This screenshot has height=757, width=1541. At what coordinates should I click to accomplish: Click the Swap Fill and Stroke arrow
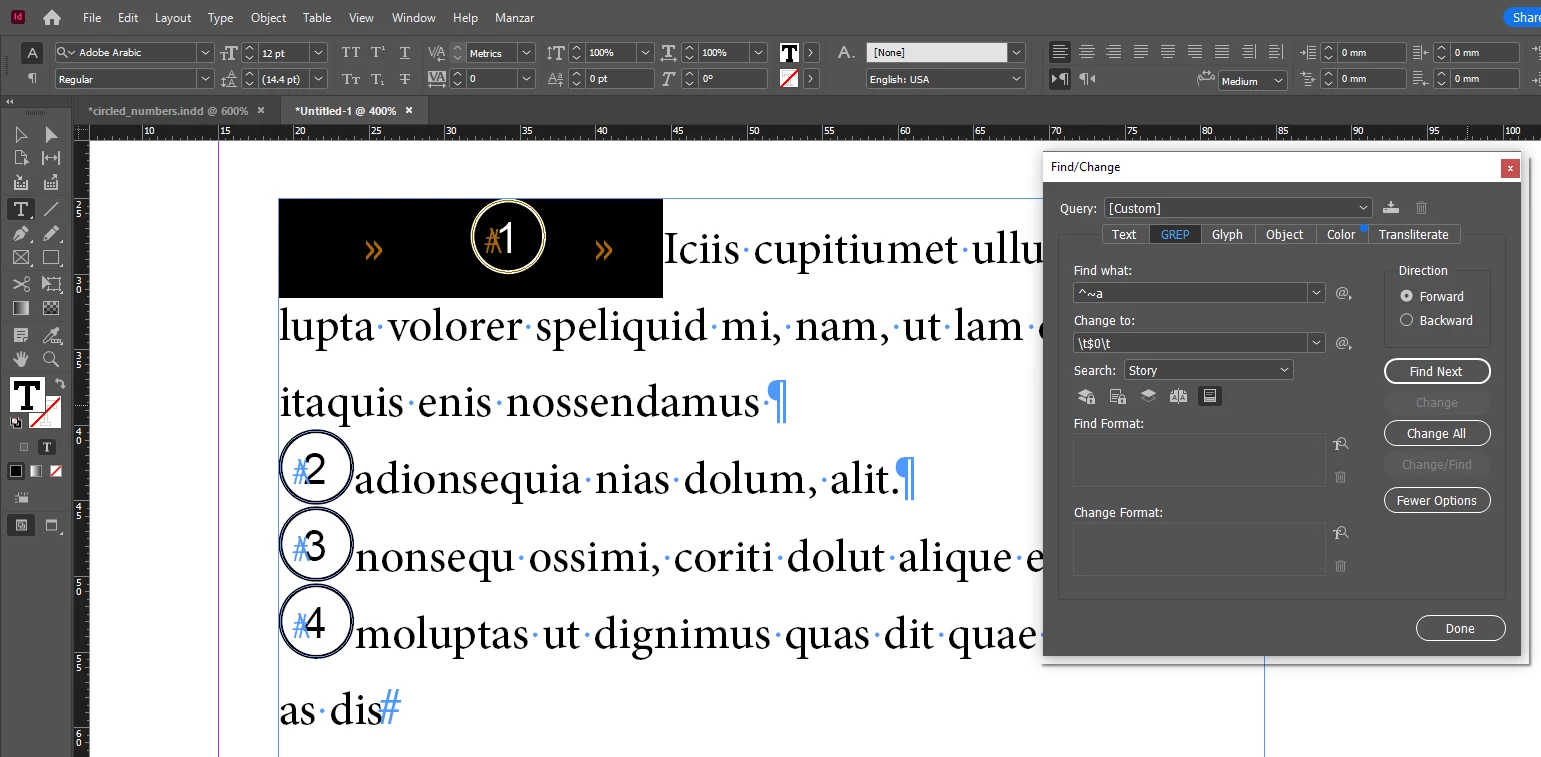coord(60,384)
